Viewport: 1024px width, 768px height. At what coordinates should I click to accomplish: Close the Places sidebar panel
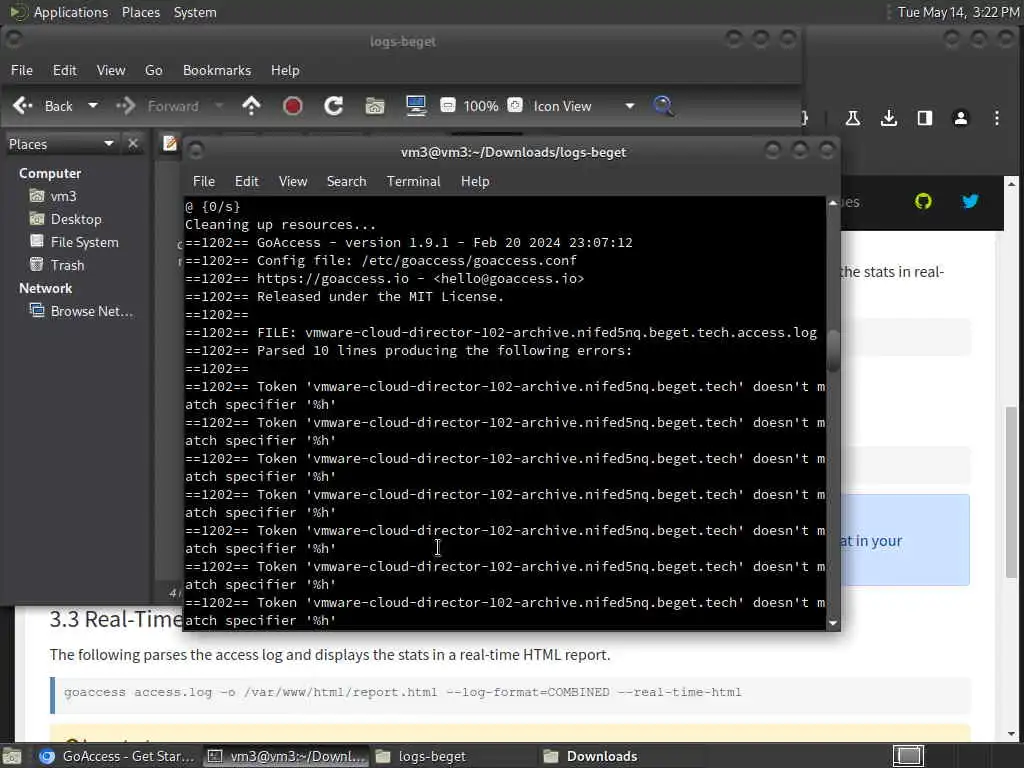tap(133, 144)
